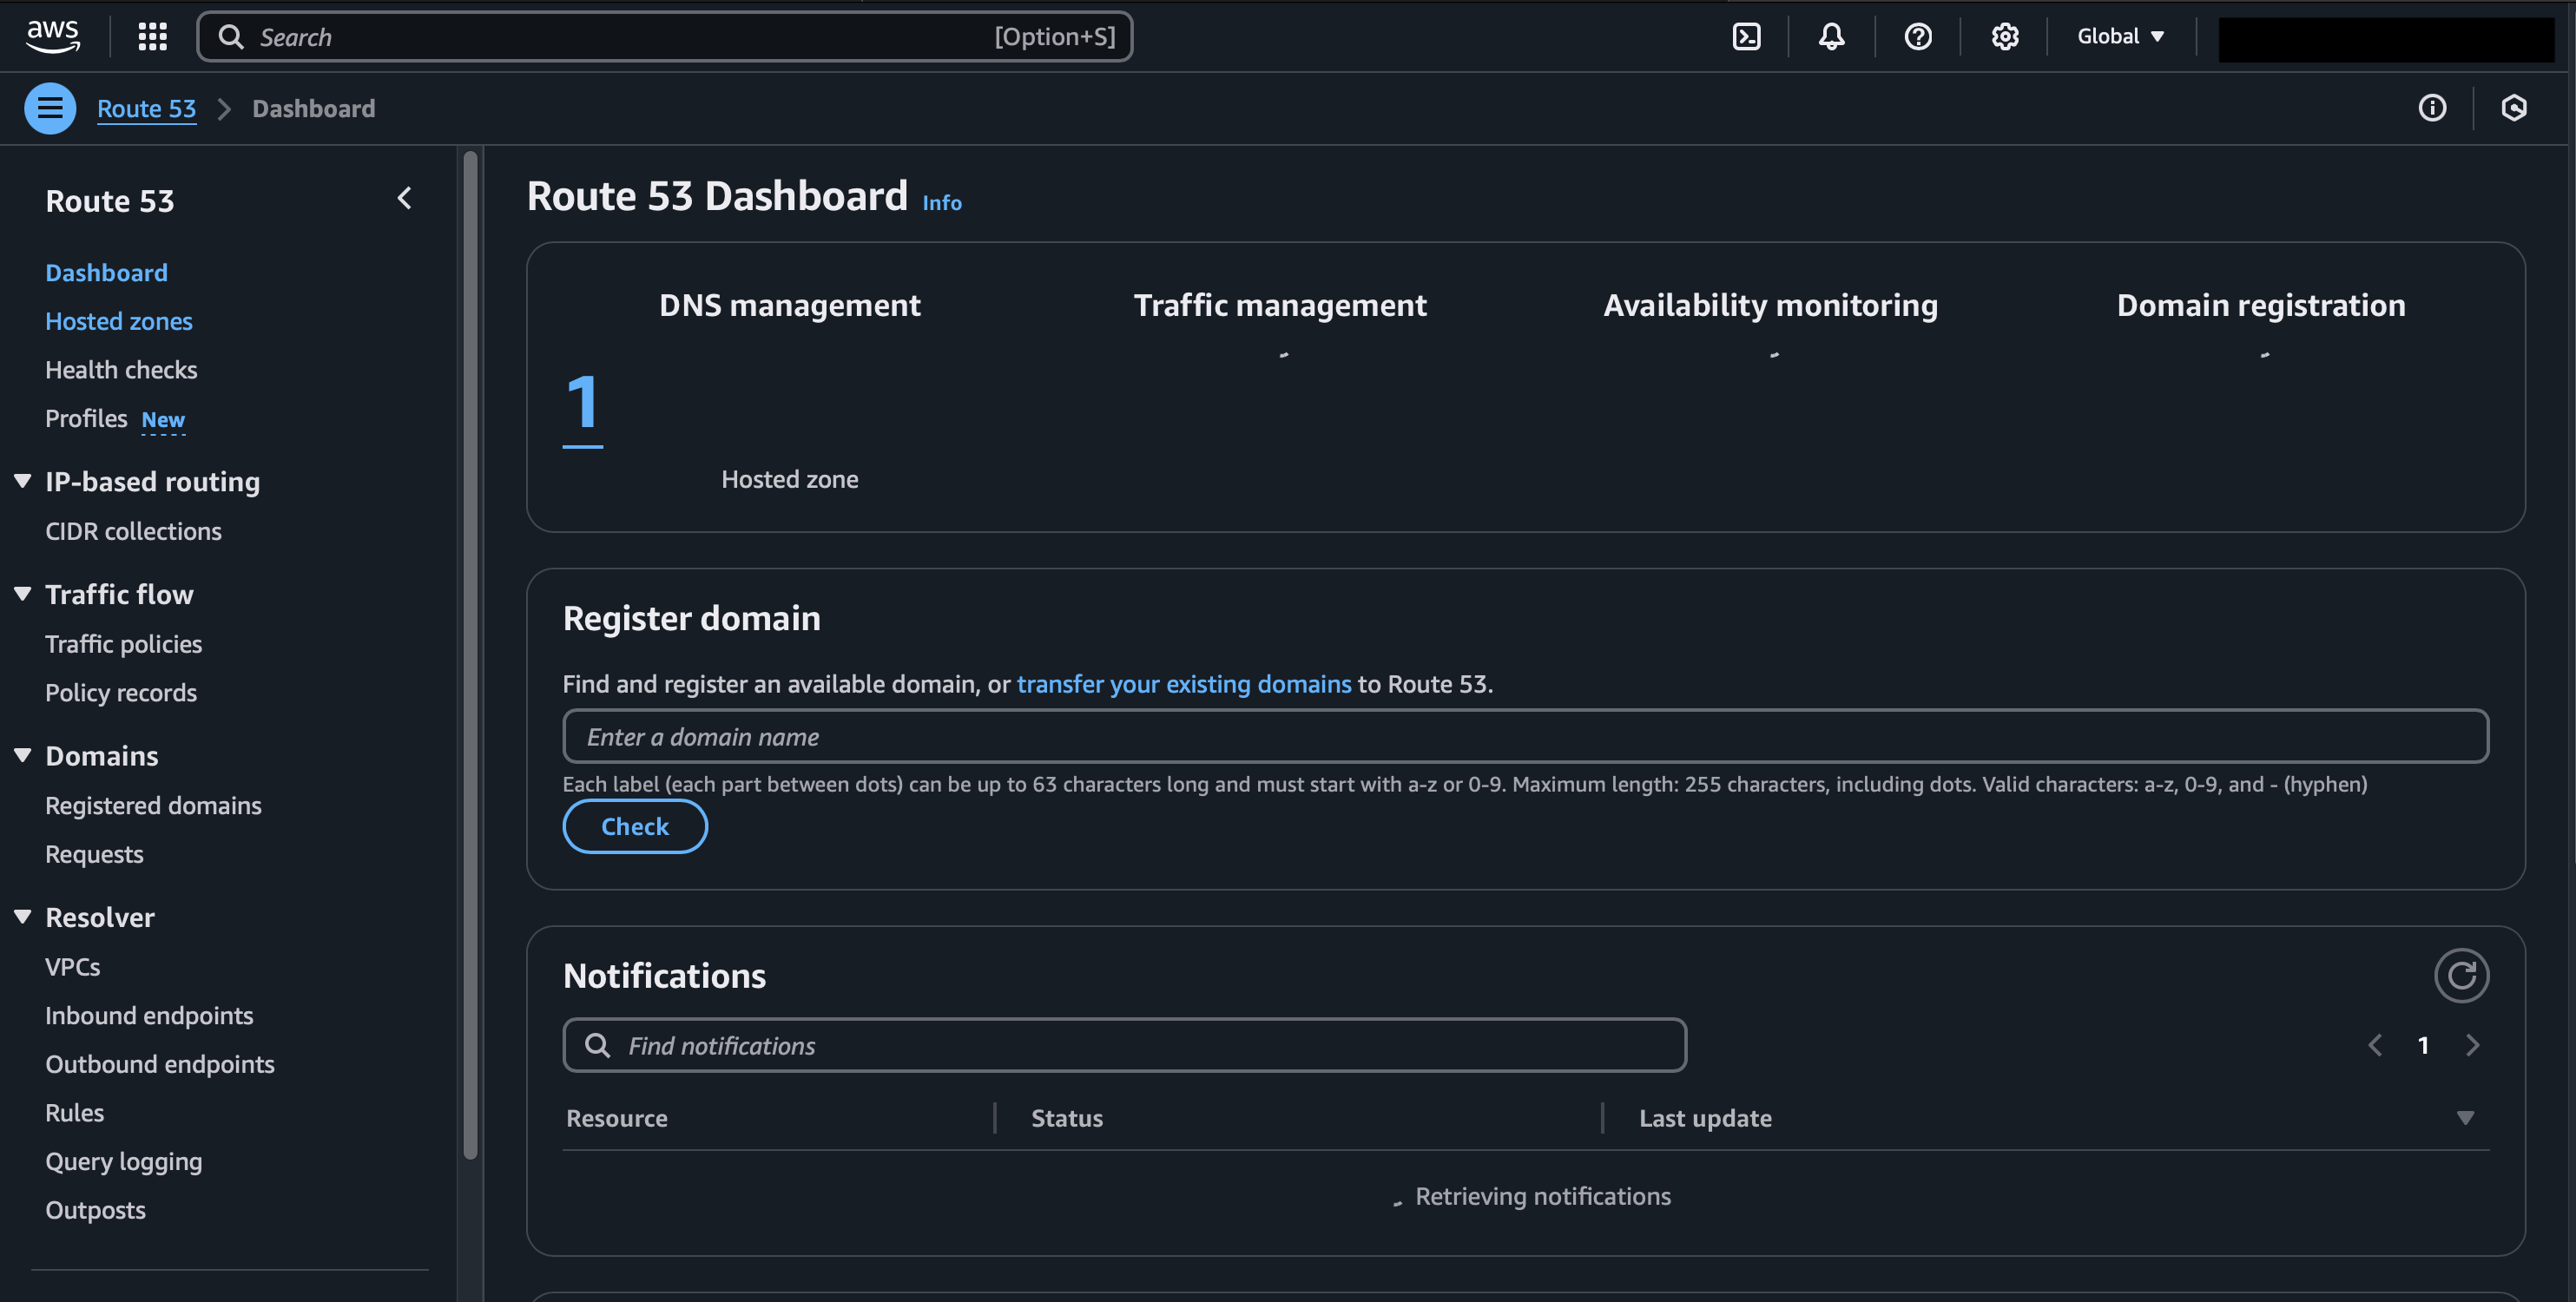2576x1302 pixels.
Task: Focus the AWS search box
Action: click(x=664, y=37)
